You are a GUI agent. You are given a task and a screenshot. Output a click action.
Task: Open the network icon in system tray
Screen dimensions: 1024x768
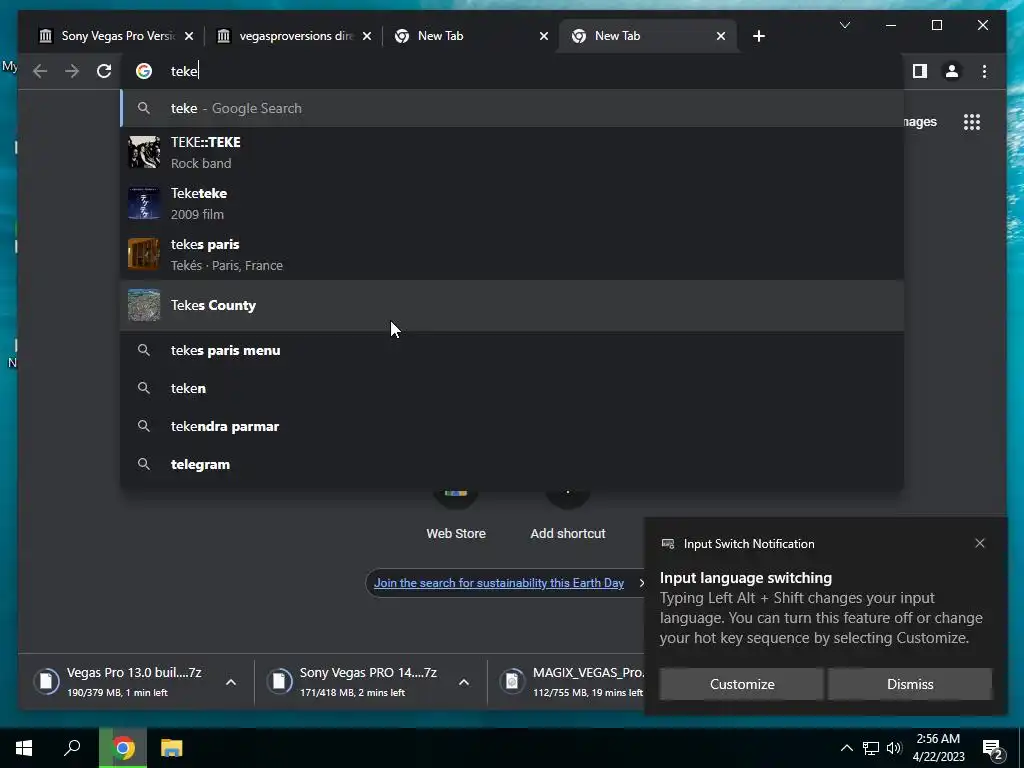(871, 748)
